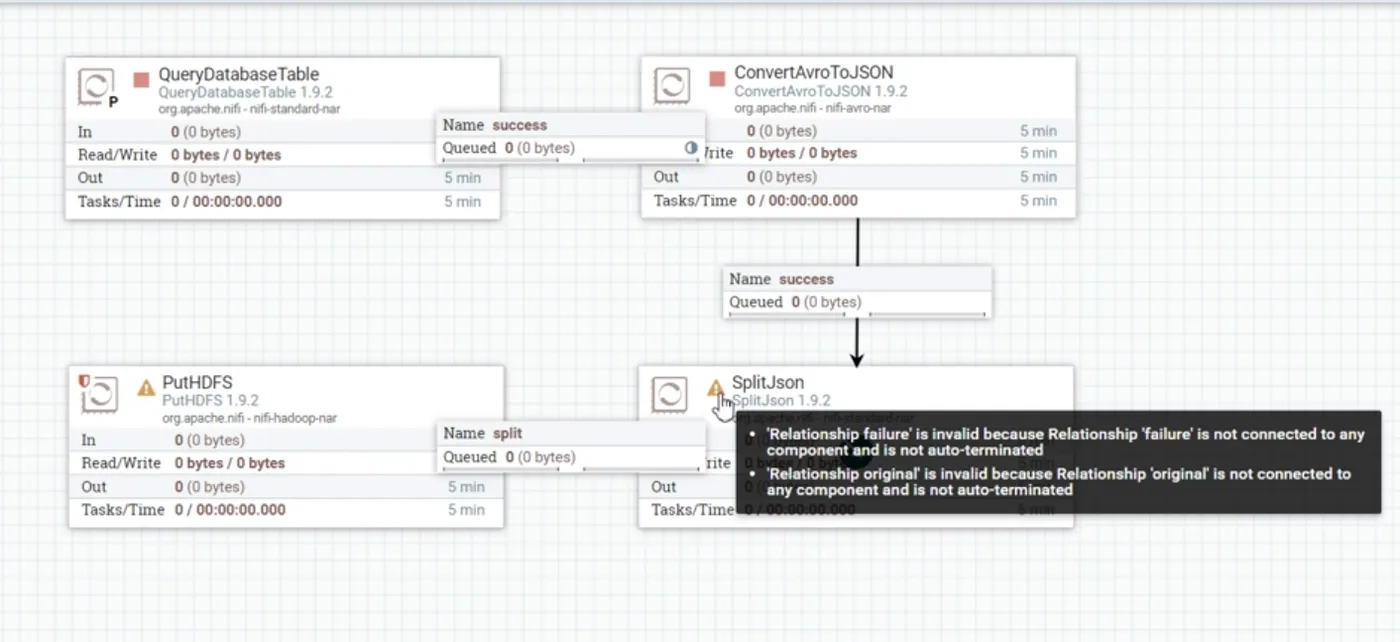Select the ConvertAvroToJSON processor title
The height and width of the screenshot is (642, 1400).
[814, 73]
